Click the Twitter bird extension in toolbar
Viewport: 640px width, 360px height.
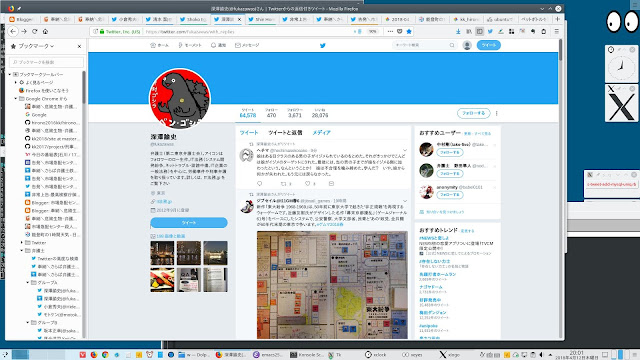[490, 31]
